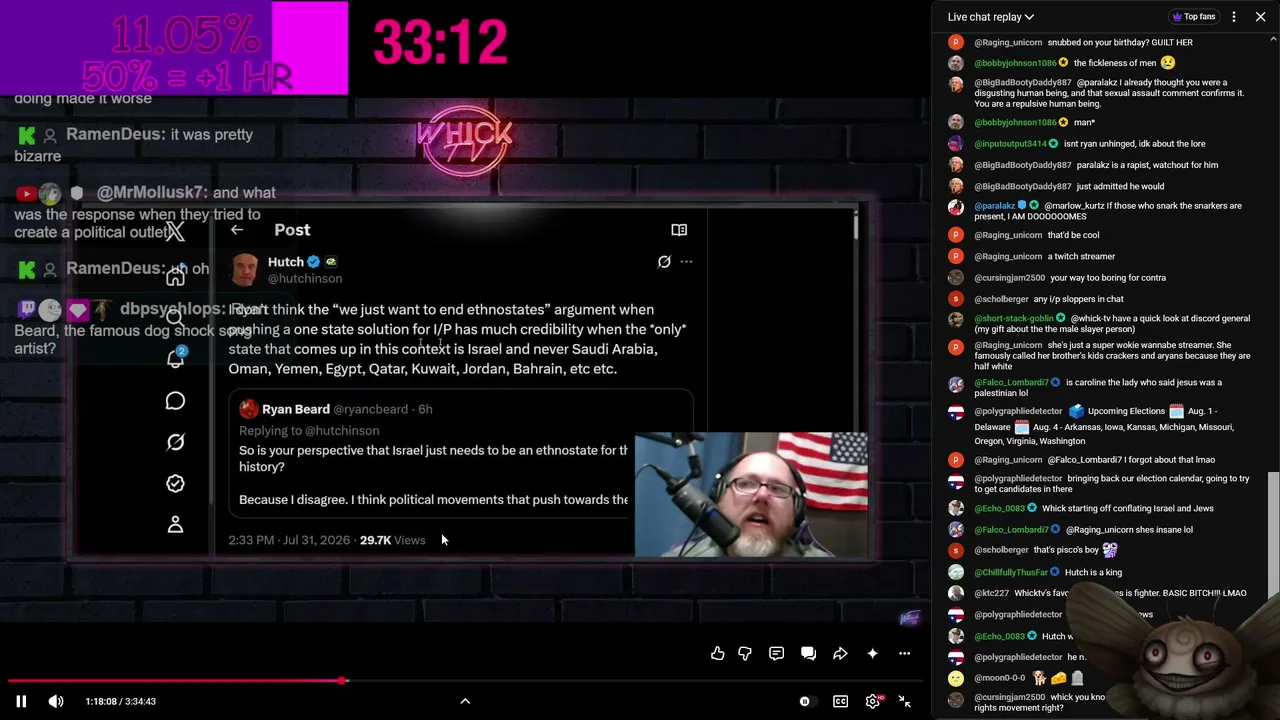
Task: Click ChillfullyThusFar's avatar
Action: click(956, 573)
